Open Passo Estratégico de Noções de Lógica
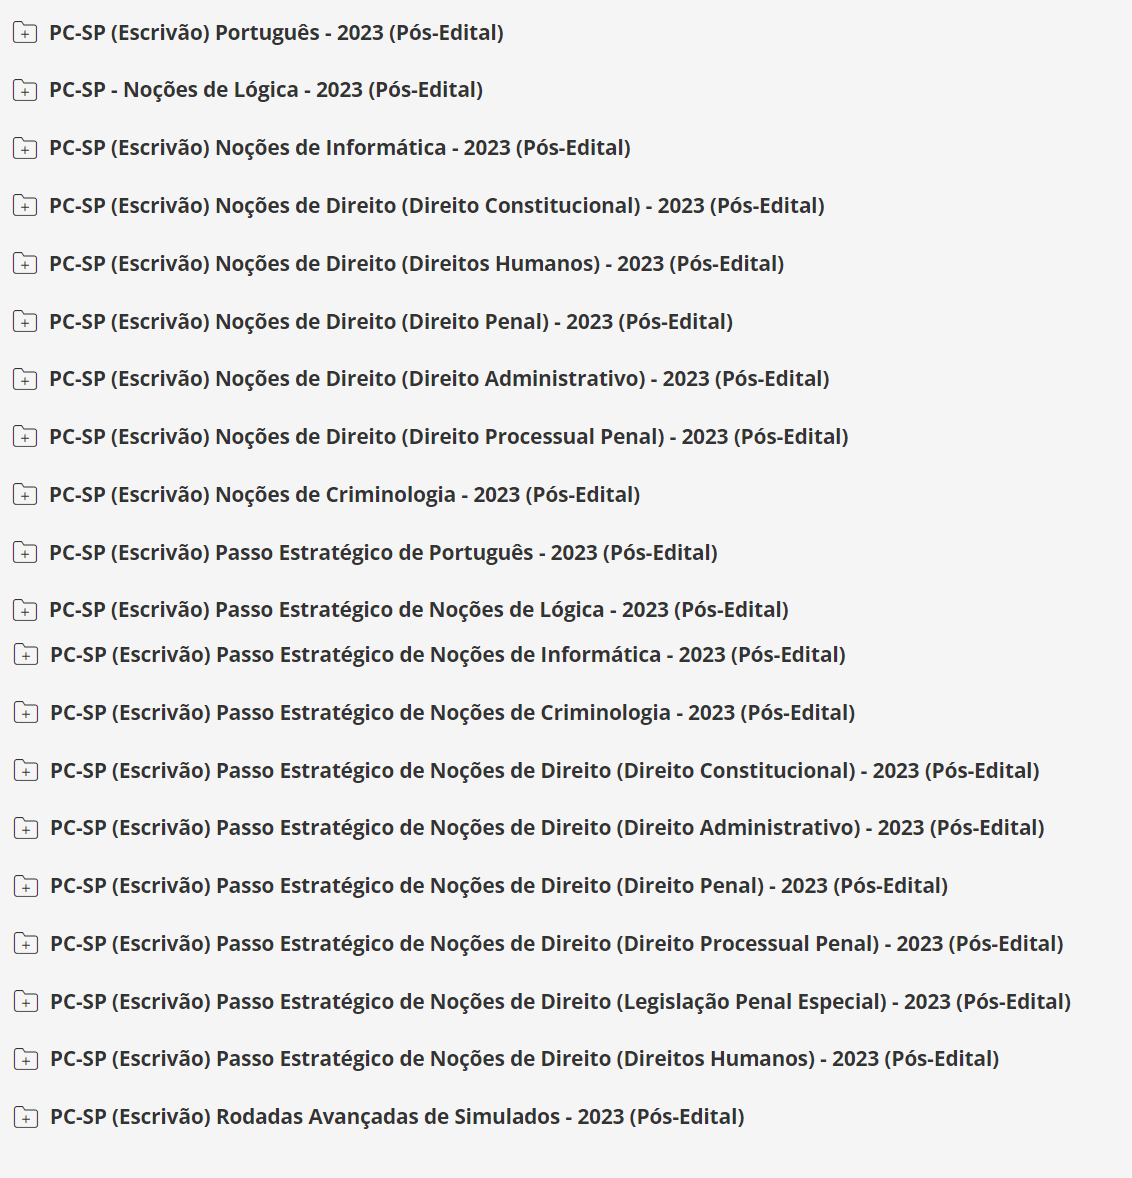Viewport: 1132px width, 1178px height. tap(418, 610)
